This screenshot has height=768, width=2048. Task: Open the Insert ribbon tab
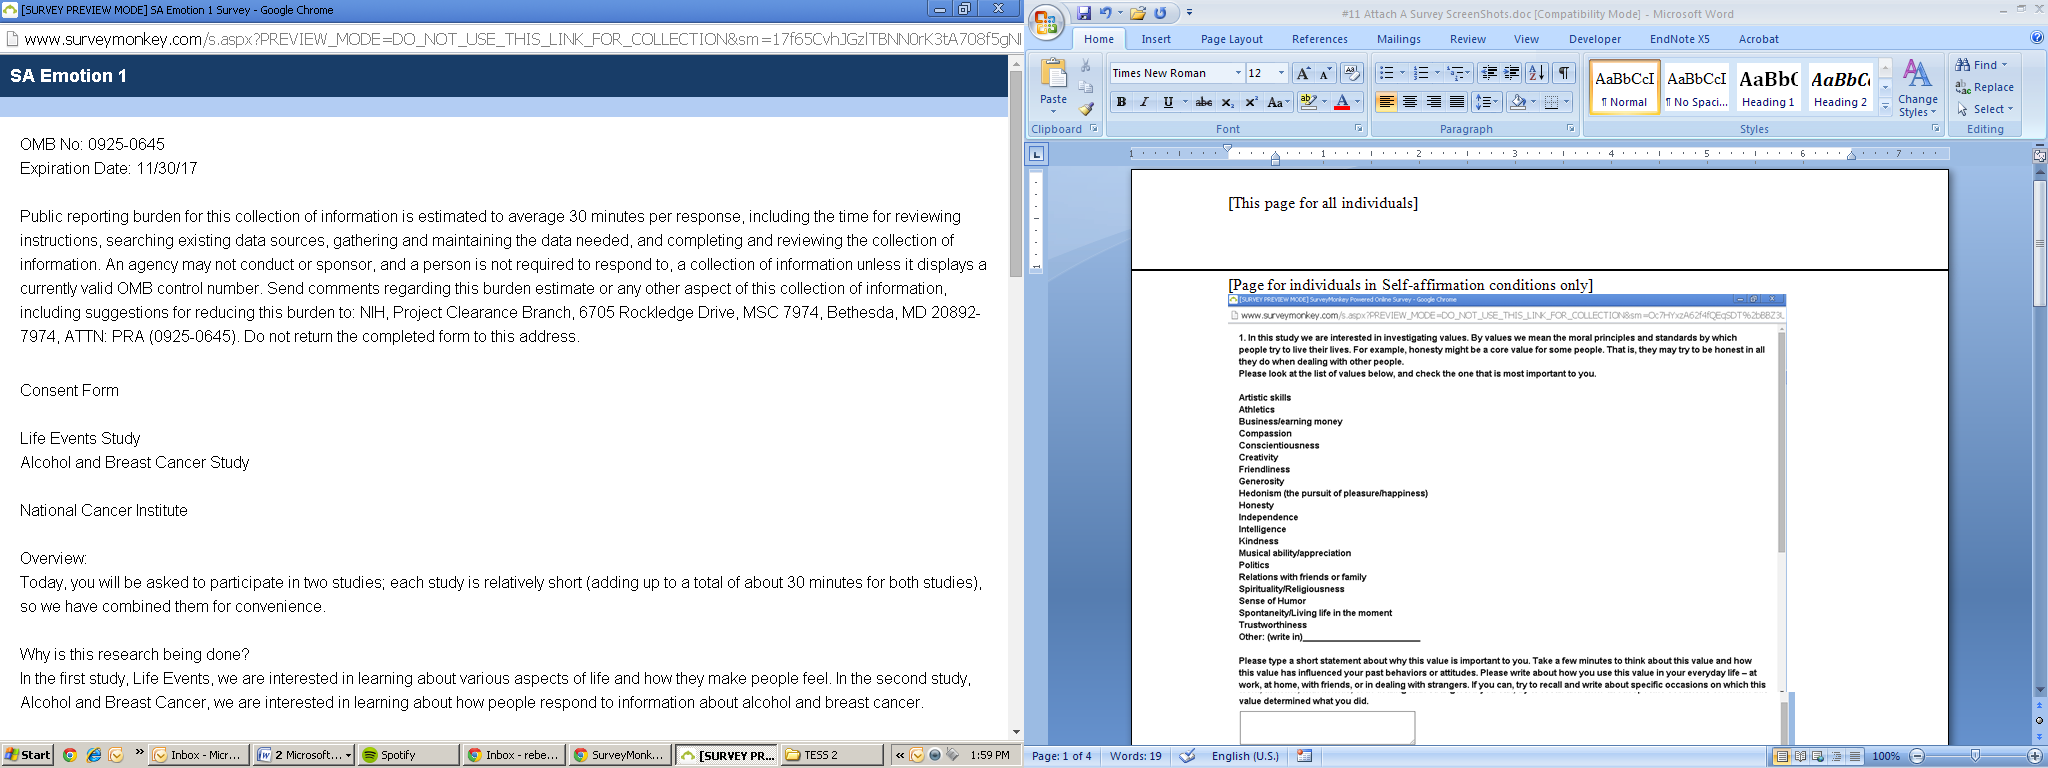(x=1156, y=39)
